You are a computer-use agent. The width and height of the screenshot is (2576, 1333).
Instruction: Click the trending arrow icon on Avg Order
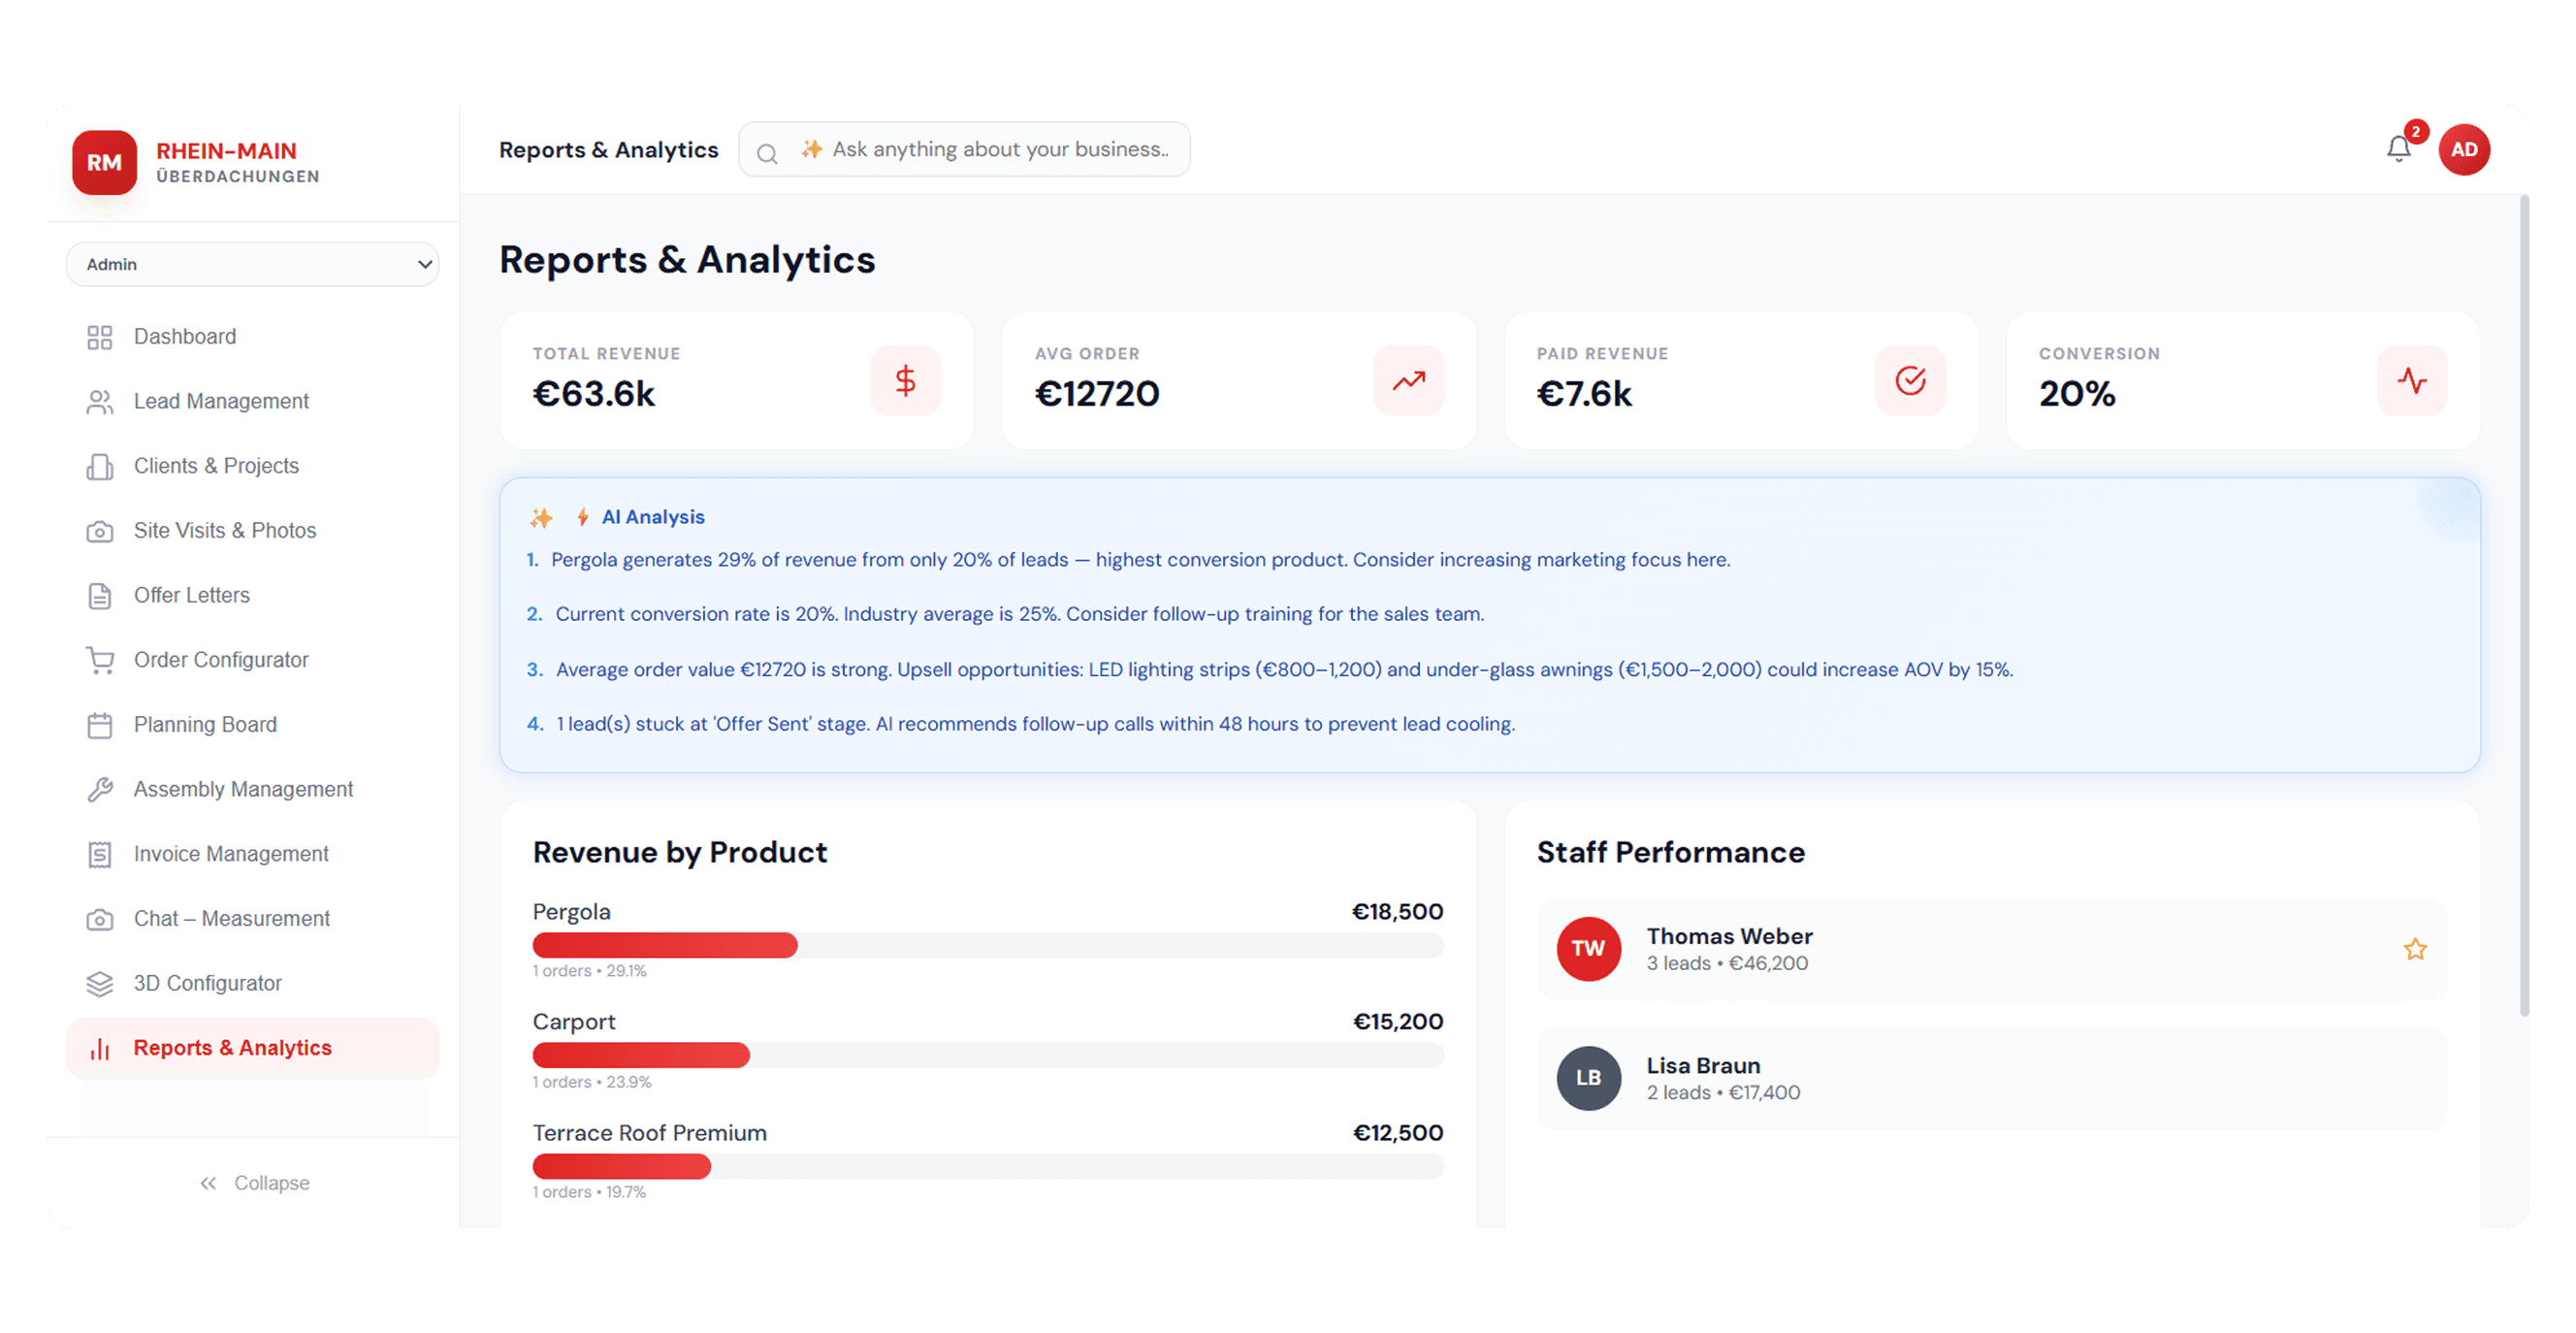pos(1408,380)
